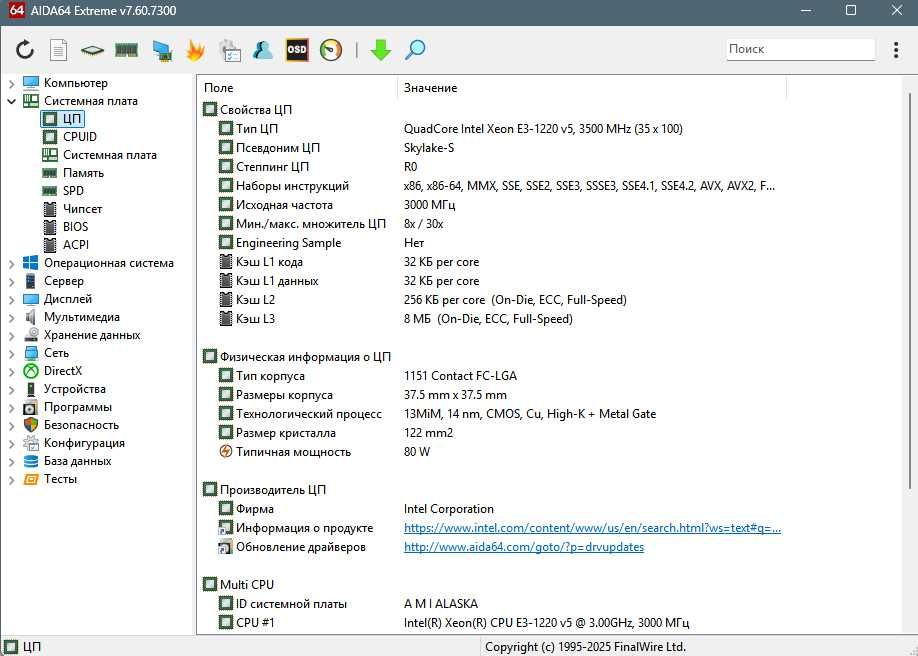Open the OSD panel icon
918x656 pixels.
297,50
